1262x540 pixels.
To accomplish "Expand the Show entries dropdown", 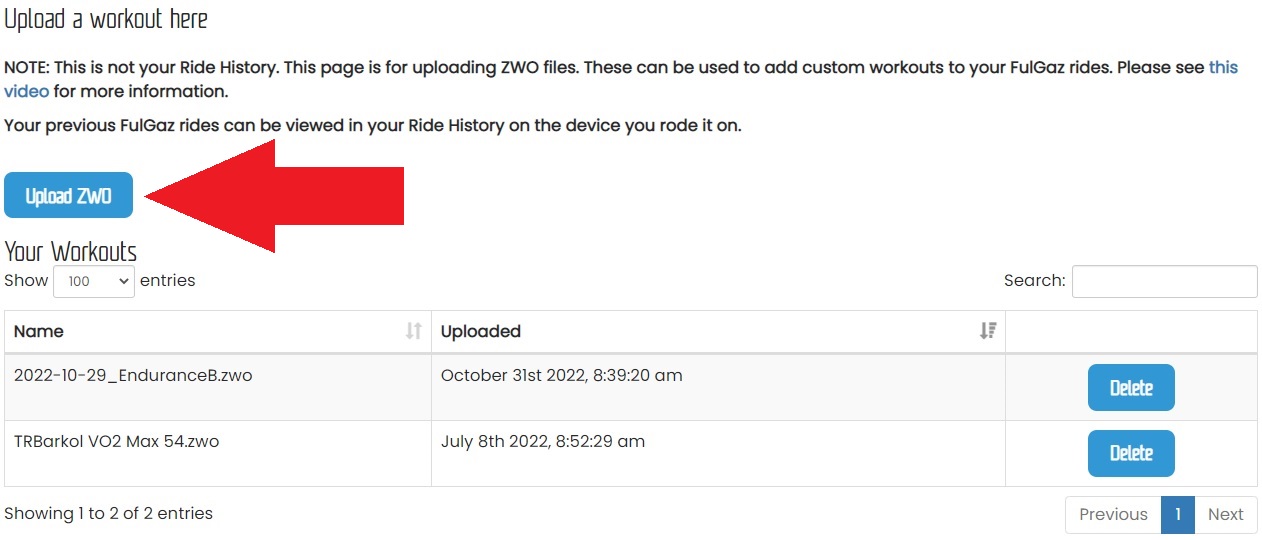I will (x=93, y=281).
